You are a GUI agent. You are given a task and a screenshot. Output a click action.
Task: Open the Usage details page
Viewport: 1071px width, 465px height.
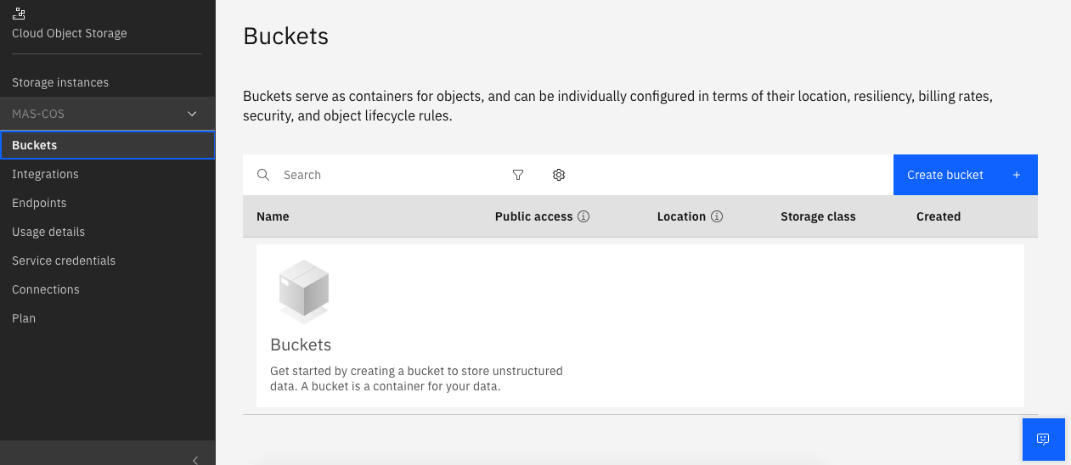(48, 232)
